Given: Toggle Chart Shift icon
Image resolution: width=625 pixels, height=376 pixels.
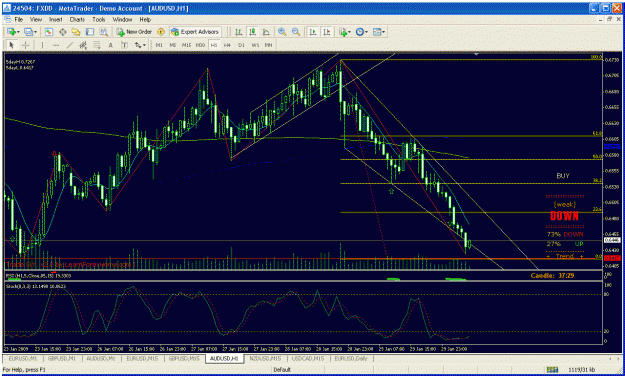Looking at the screenshot, I should [327, 32].
